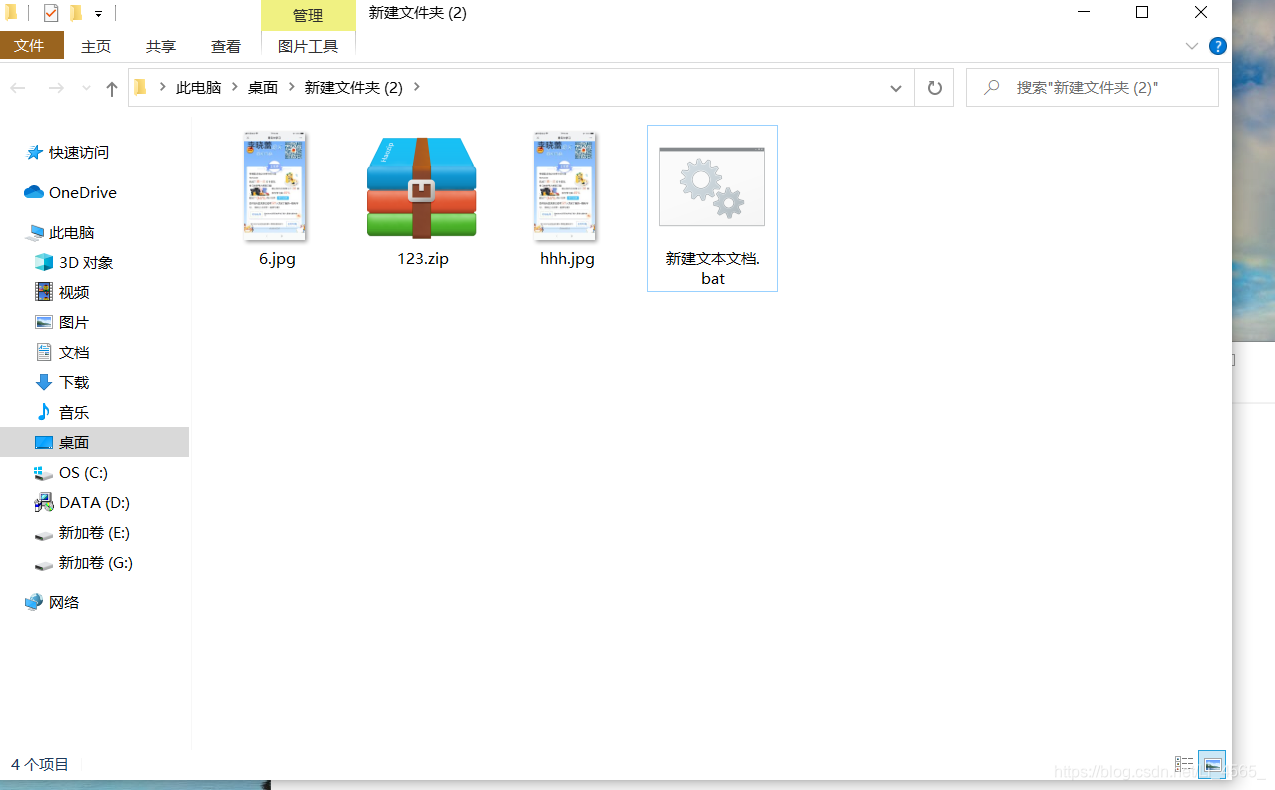
Task: Switch to details view in status bar
Action: click(1184, 764)
